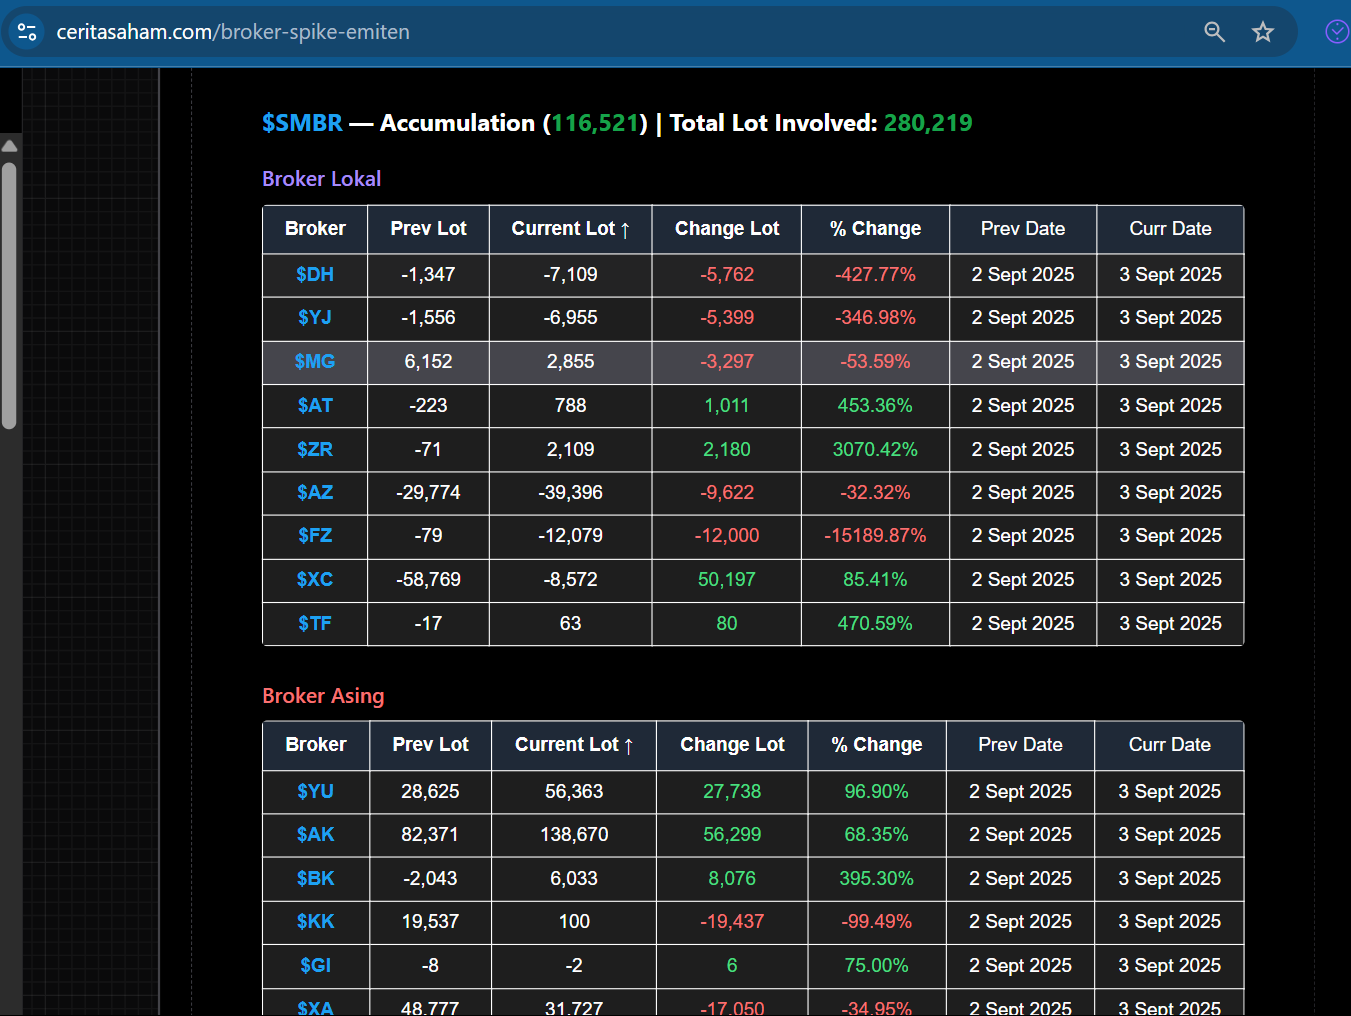Image resolution: width=1351 pixels, height=1016 pixels.
Task: Open broker $ZR link
Action: (x=315, y=450)
